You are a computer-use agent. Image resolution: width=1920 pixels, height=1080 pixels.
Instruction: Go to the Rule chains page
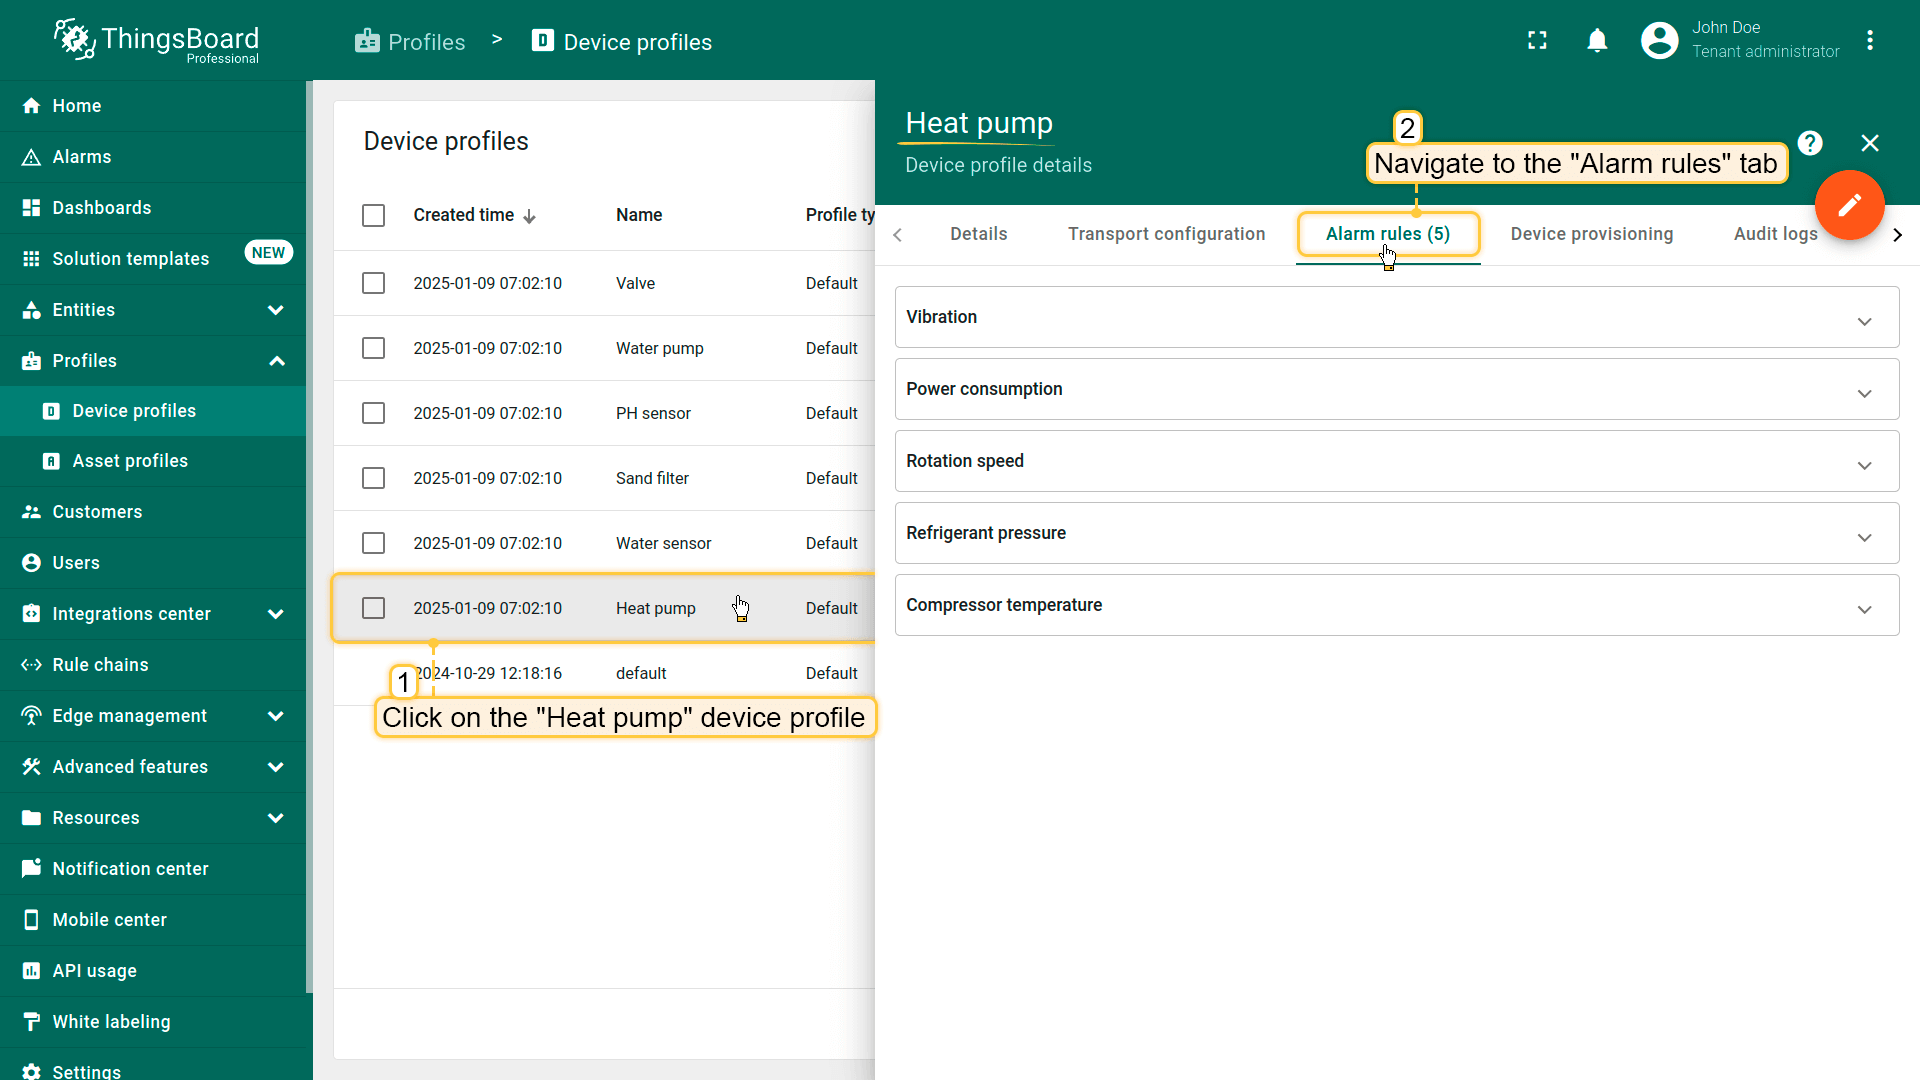click(x=100, y=665)
